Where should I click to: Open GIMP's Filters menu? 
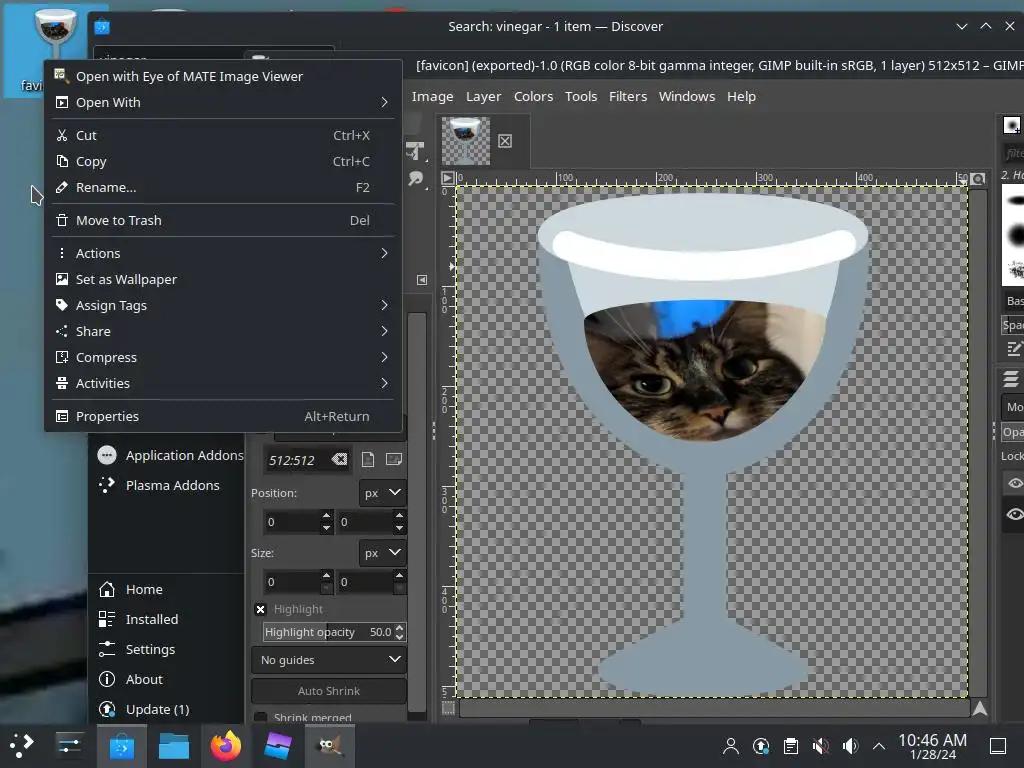point(628,97)
